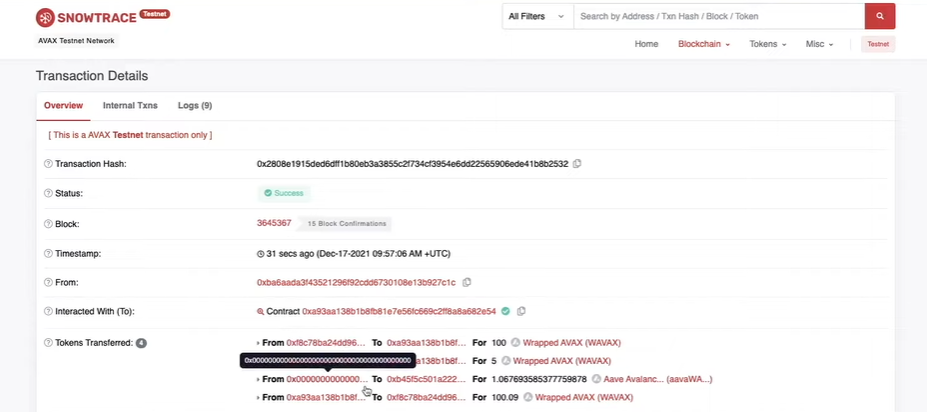Click help icon next to Tokens Transferred
The width and height of the screenshot is (927, 412).
48,342
